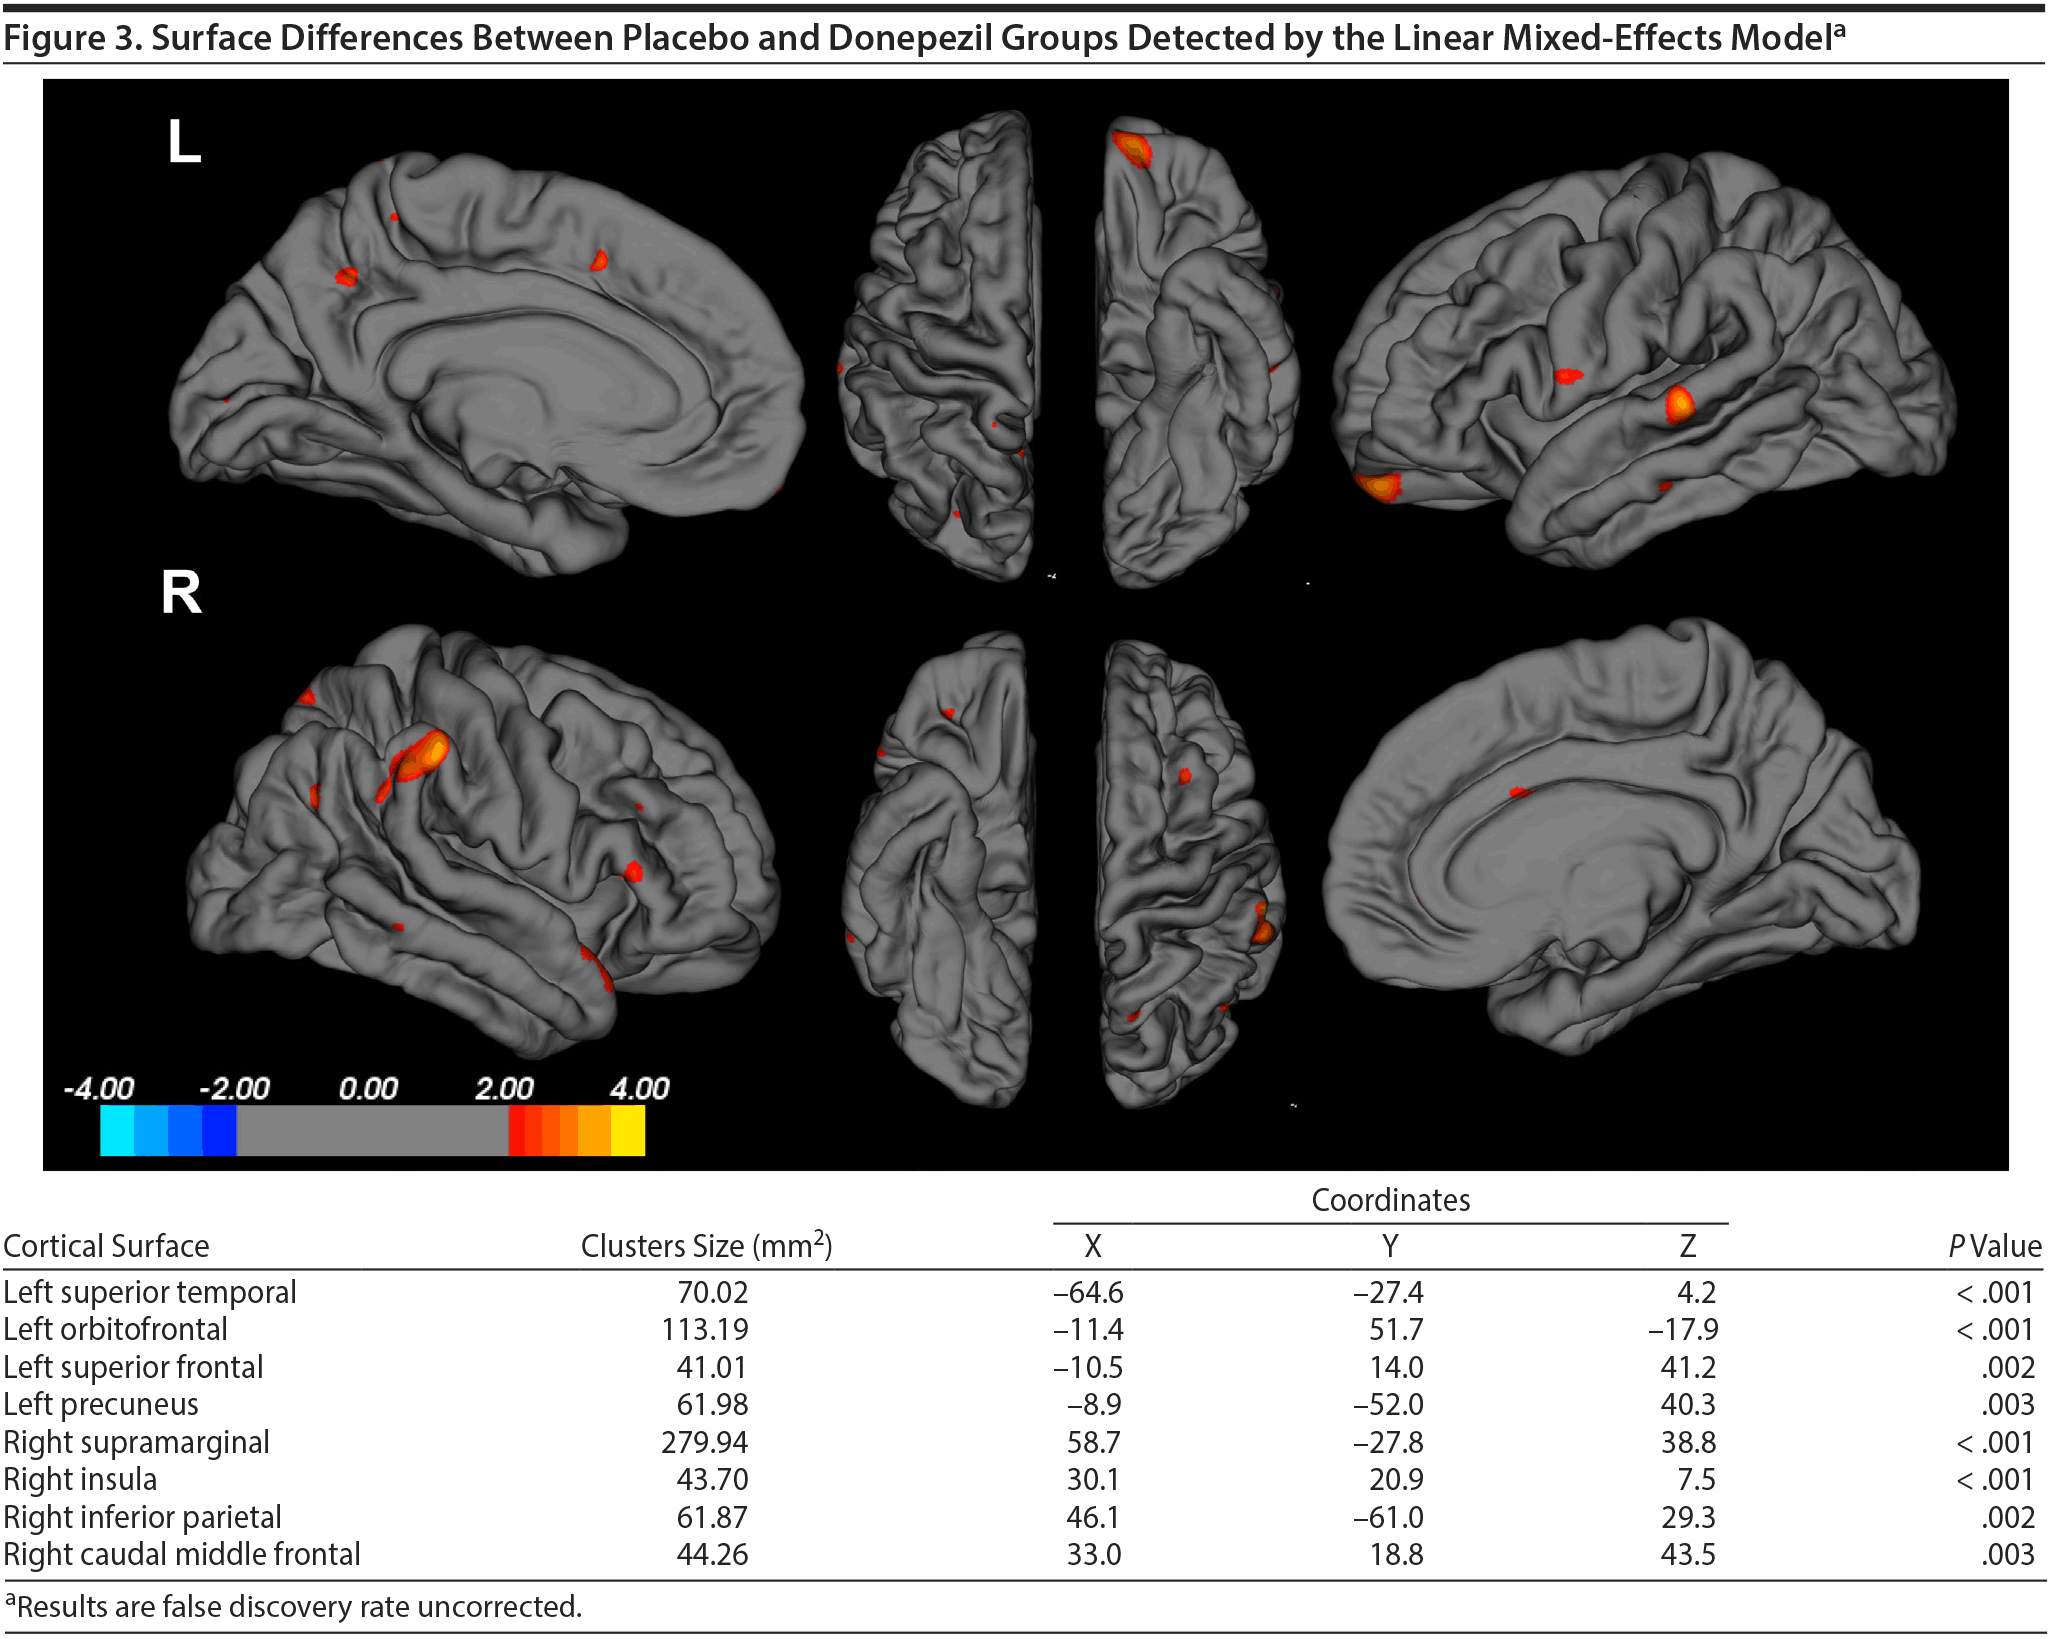Click cluster size value 279.94

coord(704,1442)
